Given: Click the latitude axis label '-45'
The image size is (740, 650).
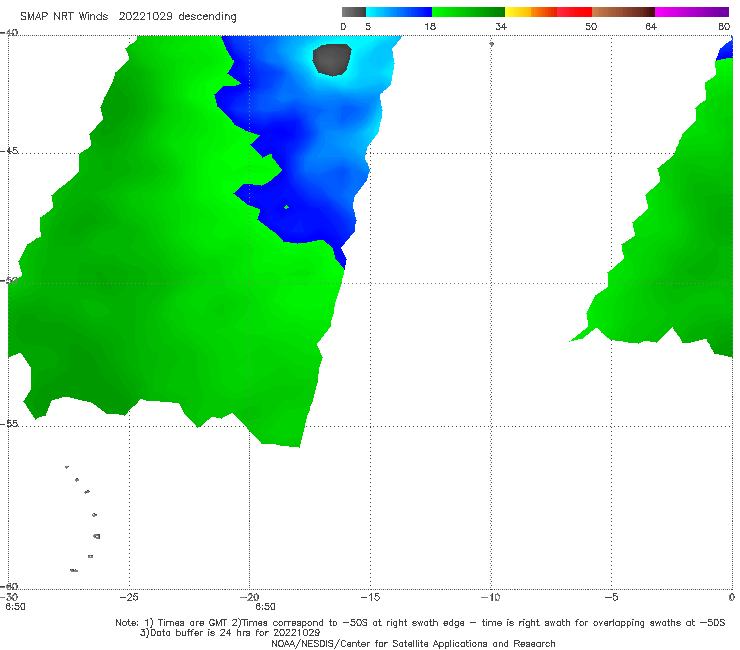Looking at the screenshot, I should (x=9, y=151).
